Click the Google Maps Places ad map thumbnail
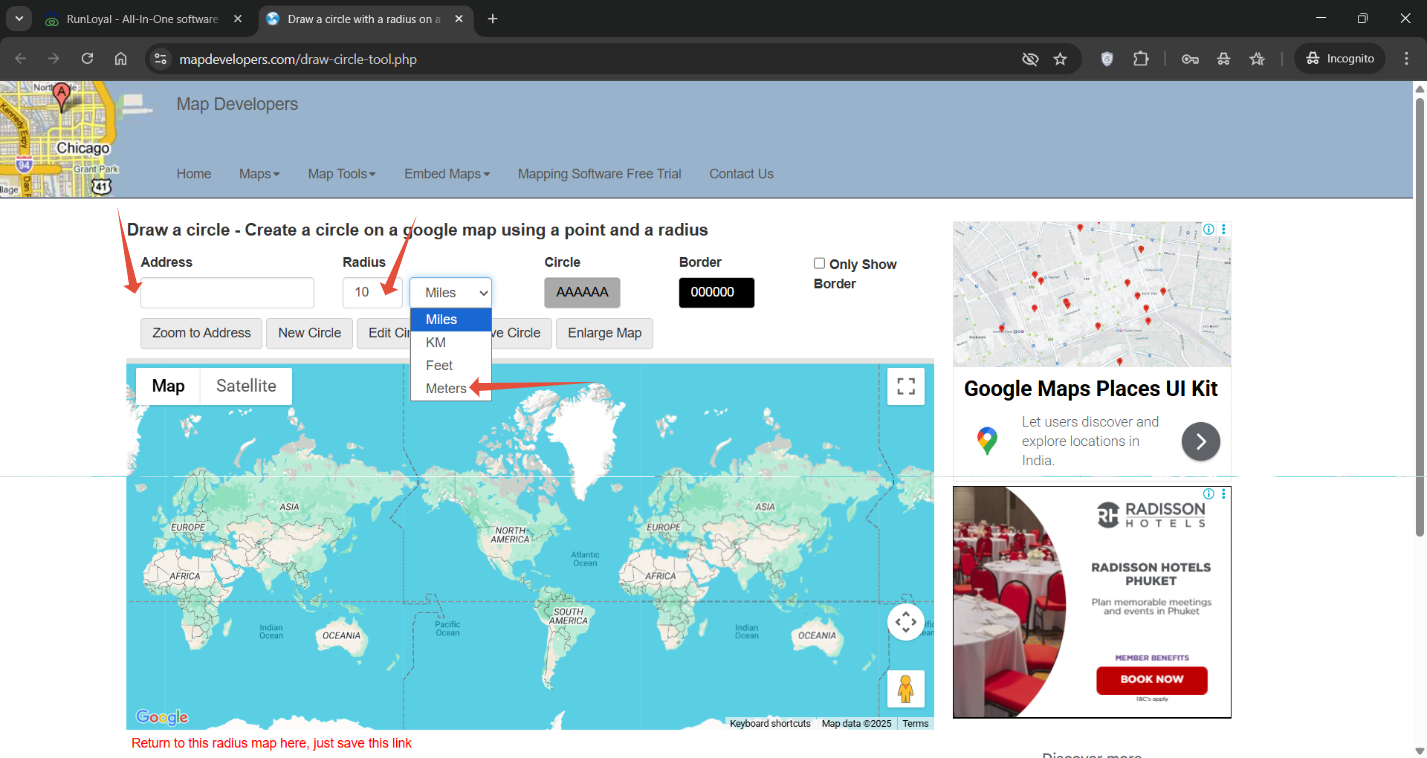The height and width of the screenshot is (758, 1427). coord(1092,294)
